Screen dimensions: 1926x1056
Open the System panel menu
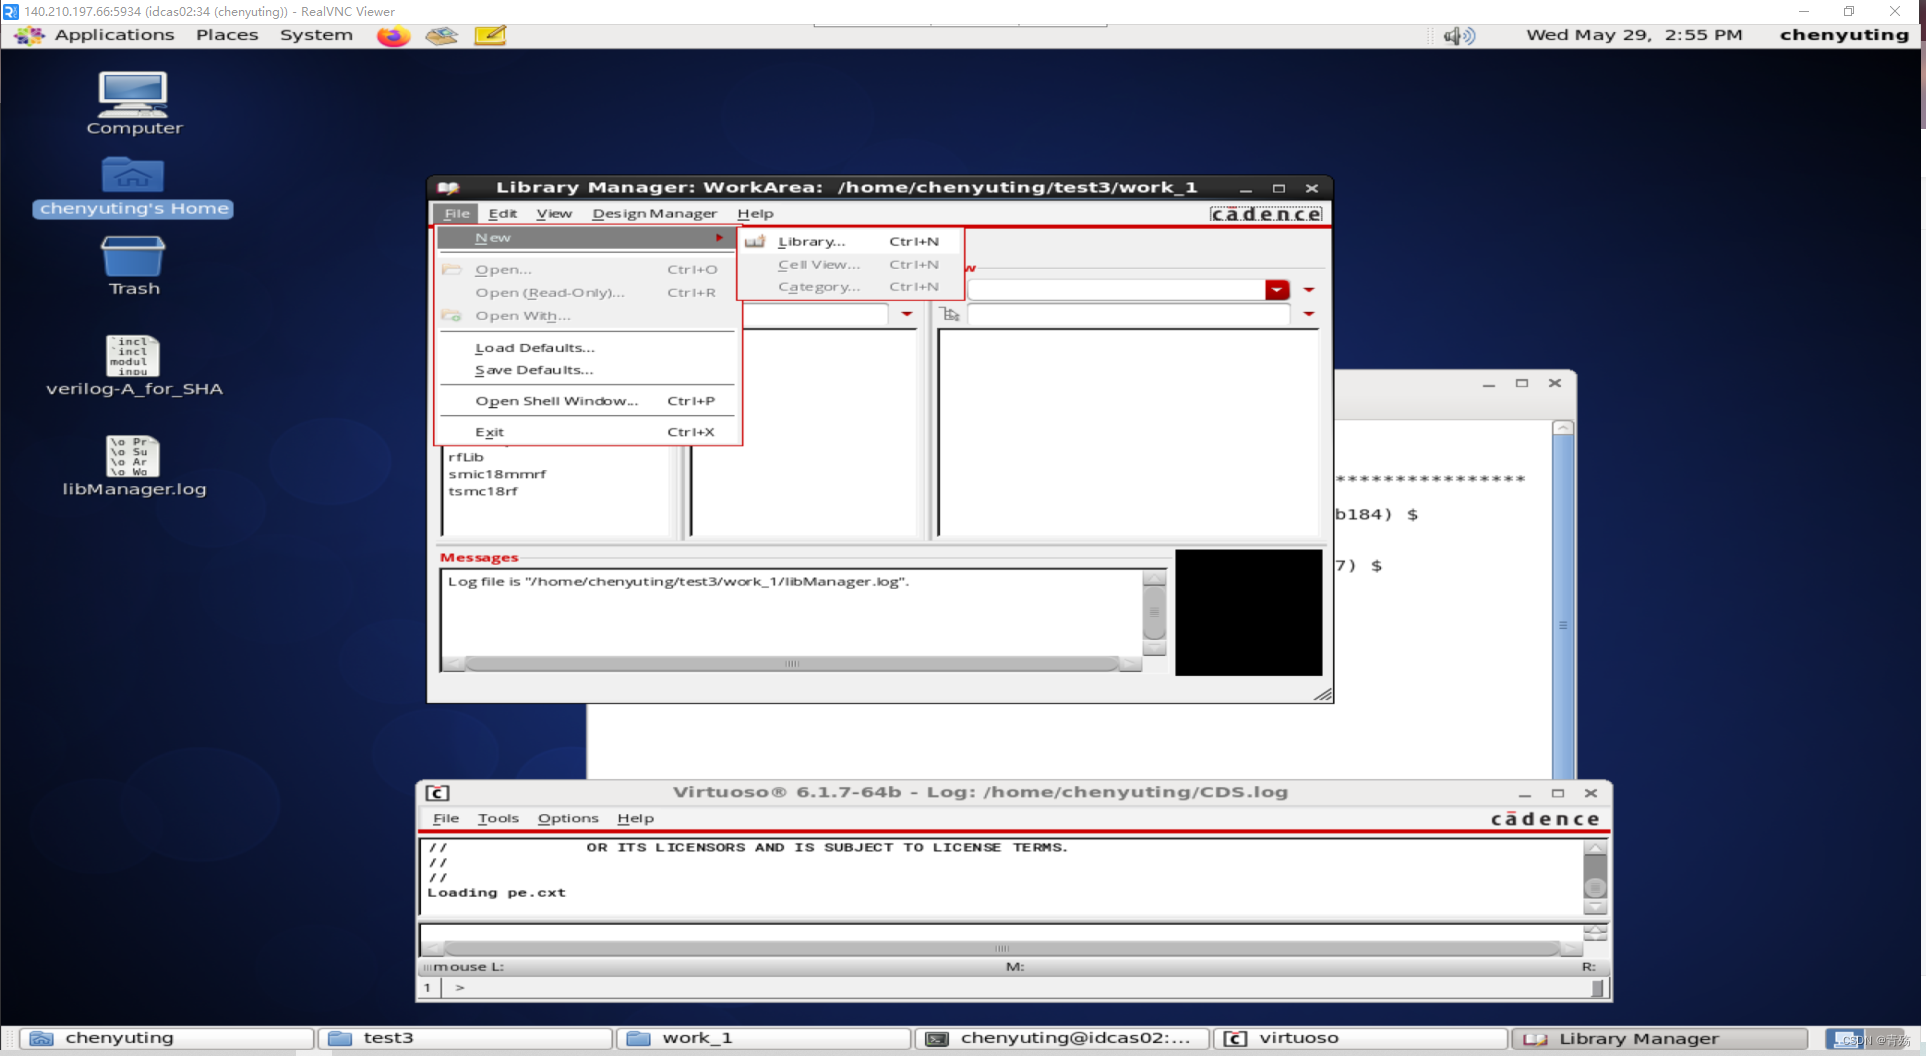pyautogui.click(x=316, y=35)
